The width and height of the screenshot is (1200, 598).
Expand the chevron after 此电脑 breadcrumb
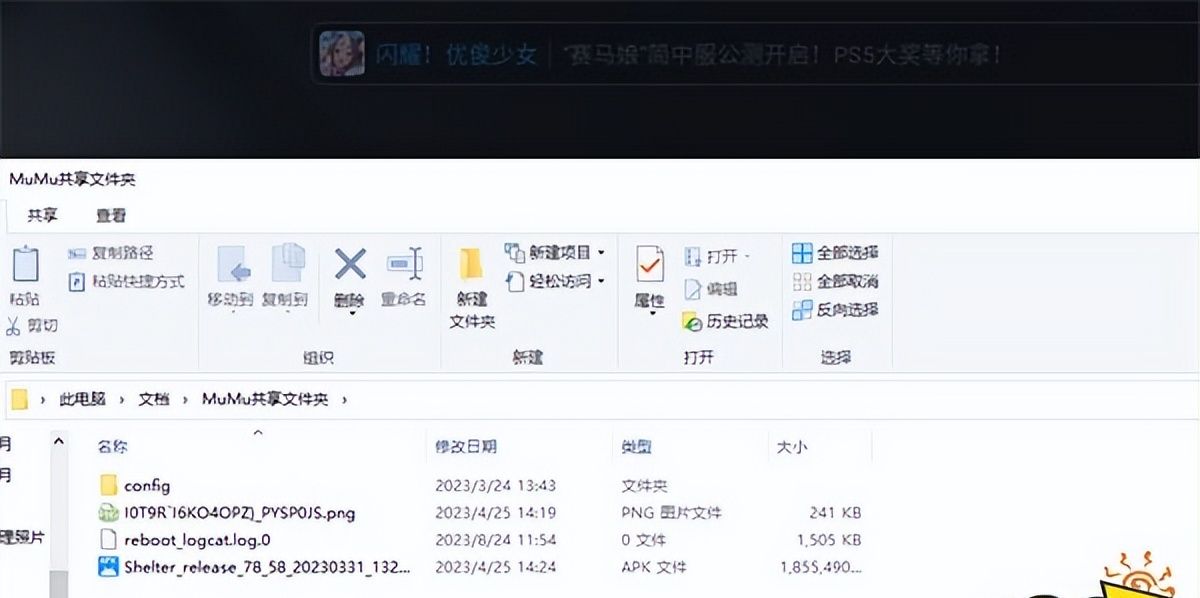pos(121,399)
